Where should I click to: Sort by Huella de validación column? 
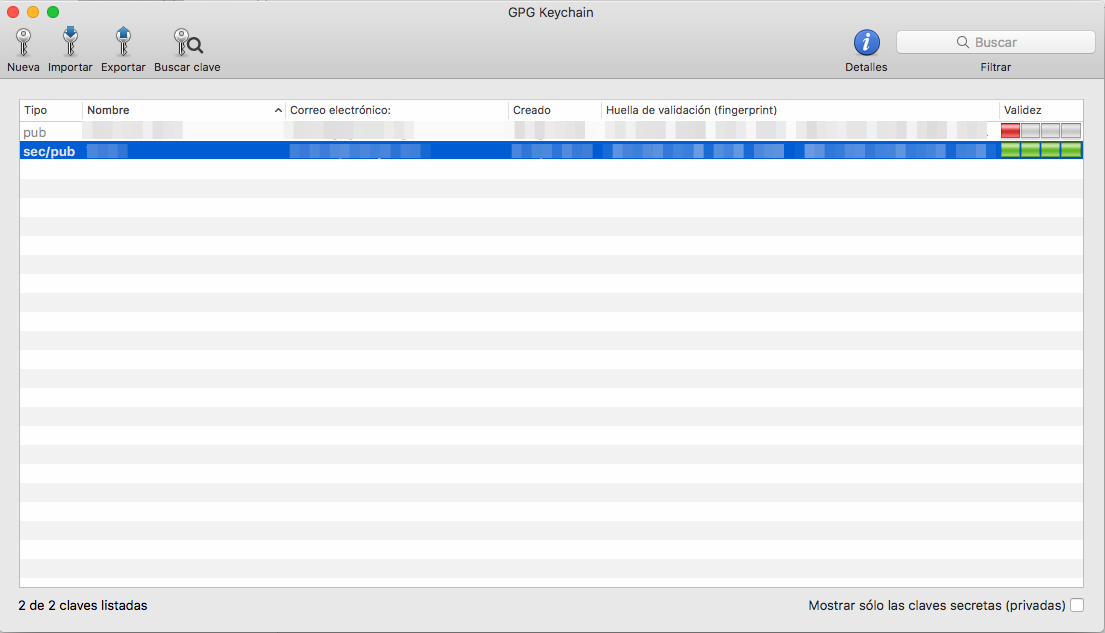point(800,110)
